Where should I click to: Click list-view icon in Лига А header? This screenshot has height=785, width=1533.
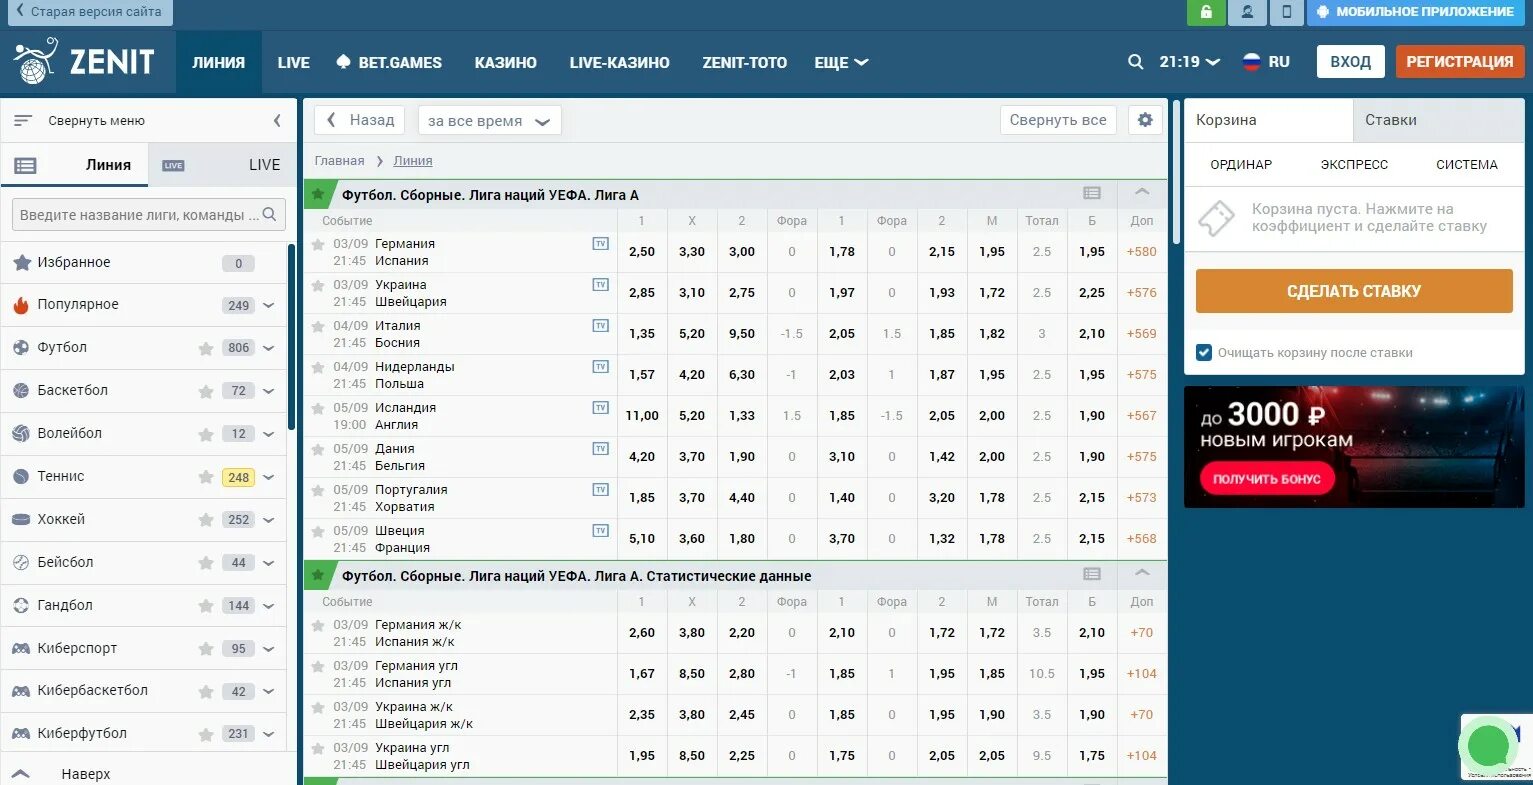[1092, 193]
